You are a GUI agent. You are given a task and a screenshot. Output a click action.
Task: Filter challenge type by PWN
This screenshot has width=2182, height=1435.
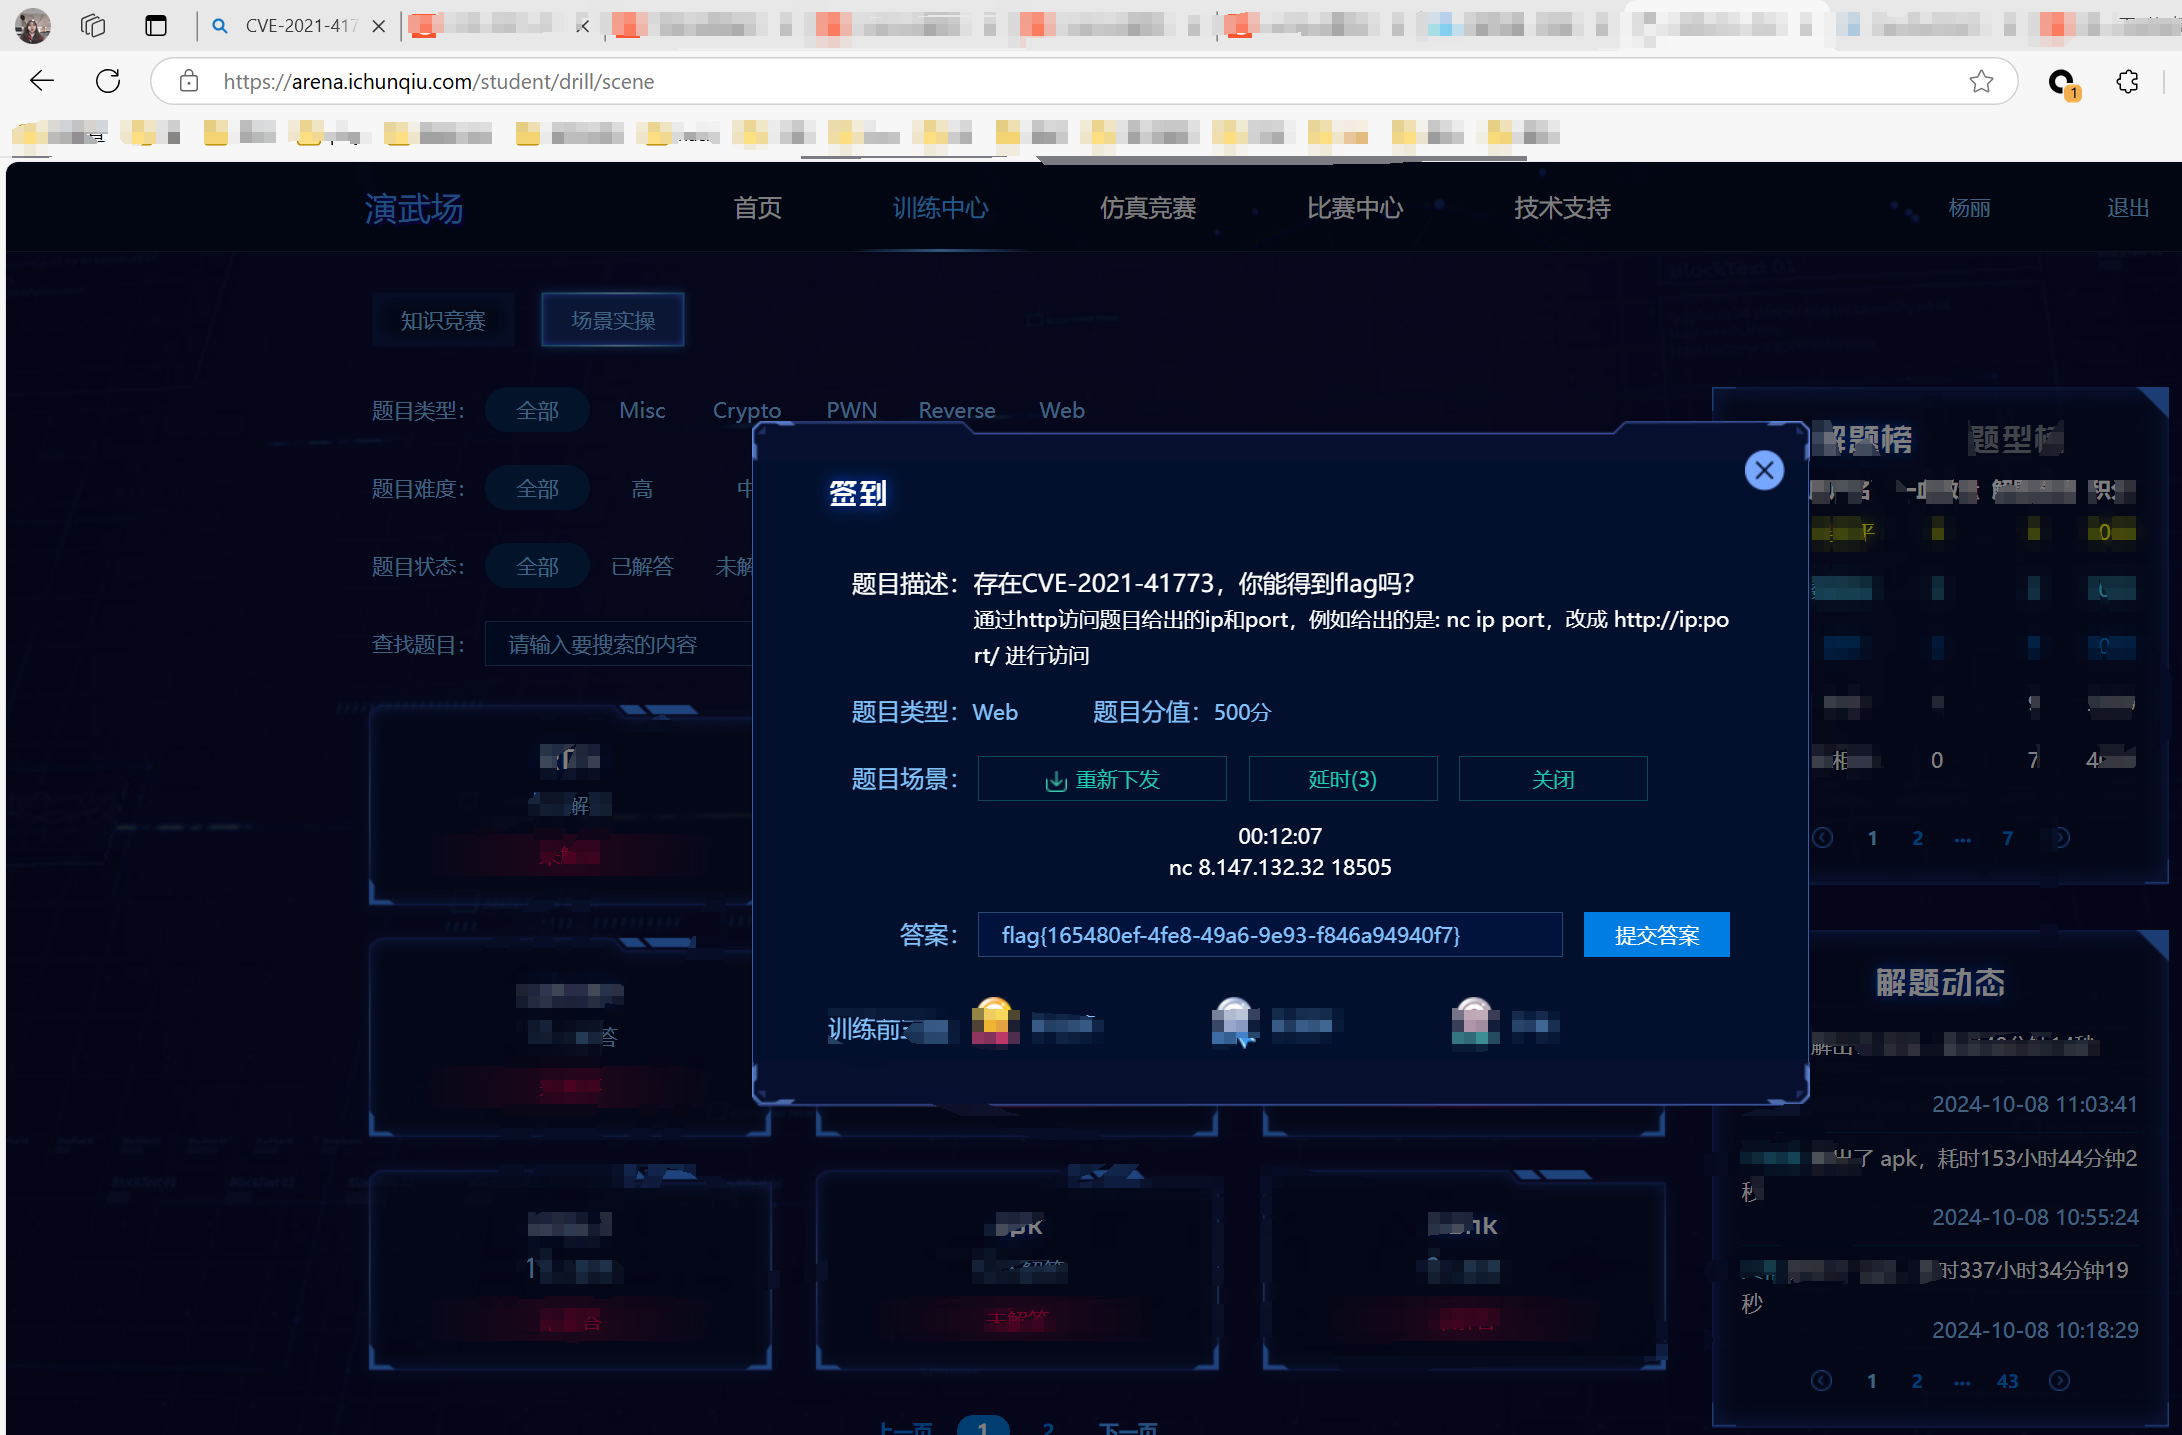tap(852, 410)
